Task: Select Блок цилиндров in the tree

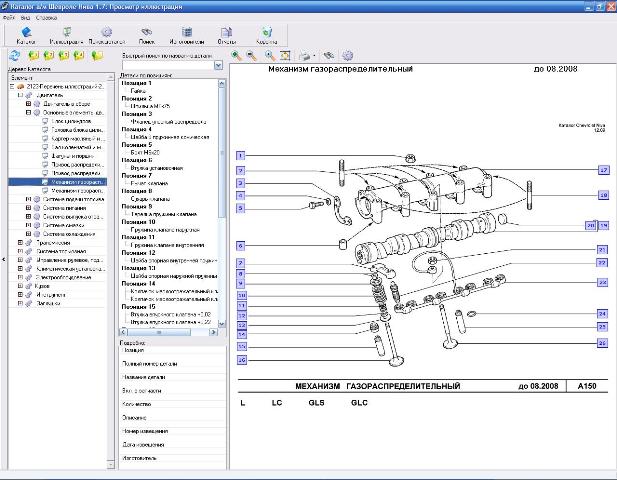Action: (x=71, y=121)
